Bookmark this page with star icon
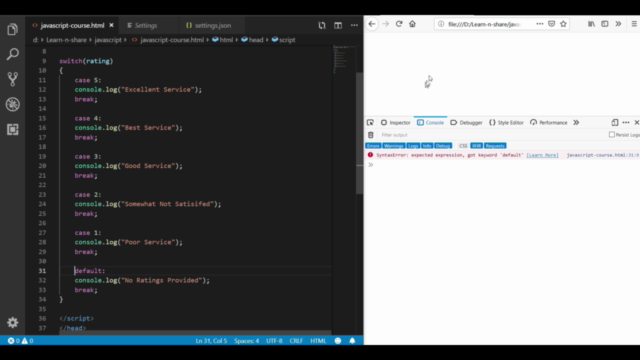The image size is (640, 360). 563,24
